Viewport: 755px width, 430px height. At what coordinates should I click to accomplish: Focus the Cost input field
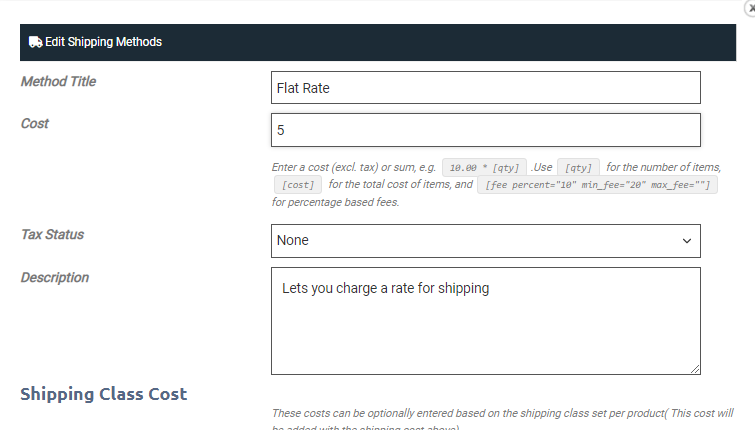click(x=485, y=130)
